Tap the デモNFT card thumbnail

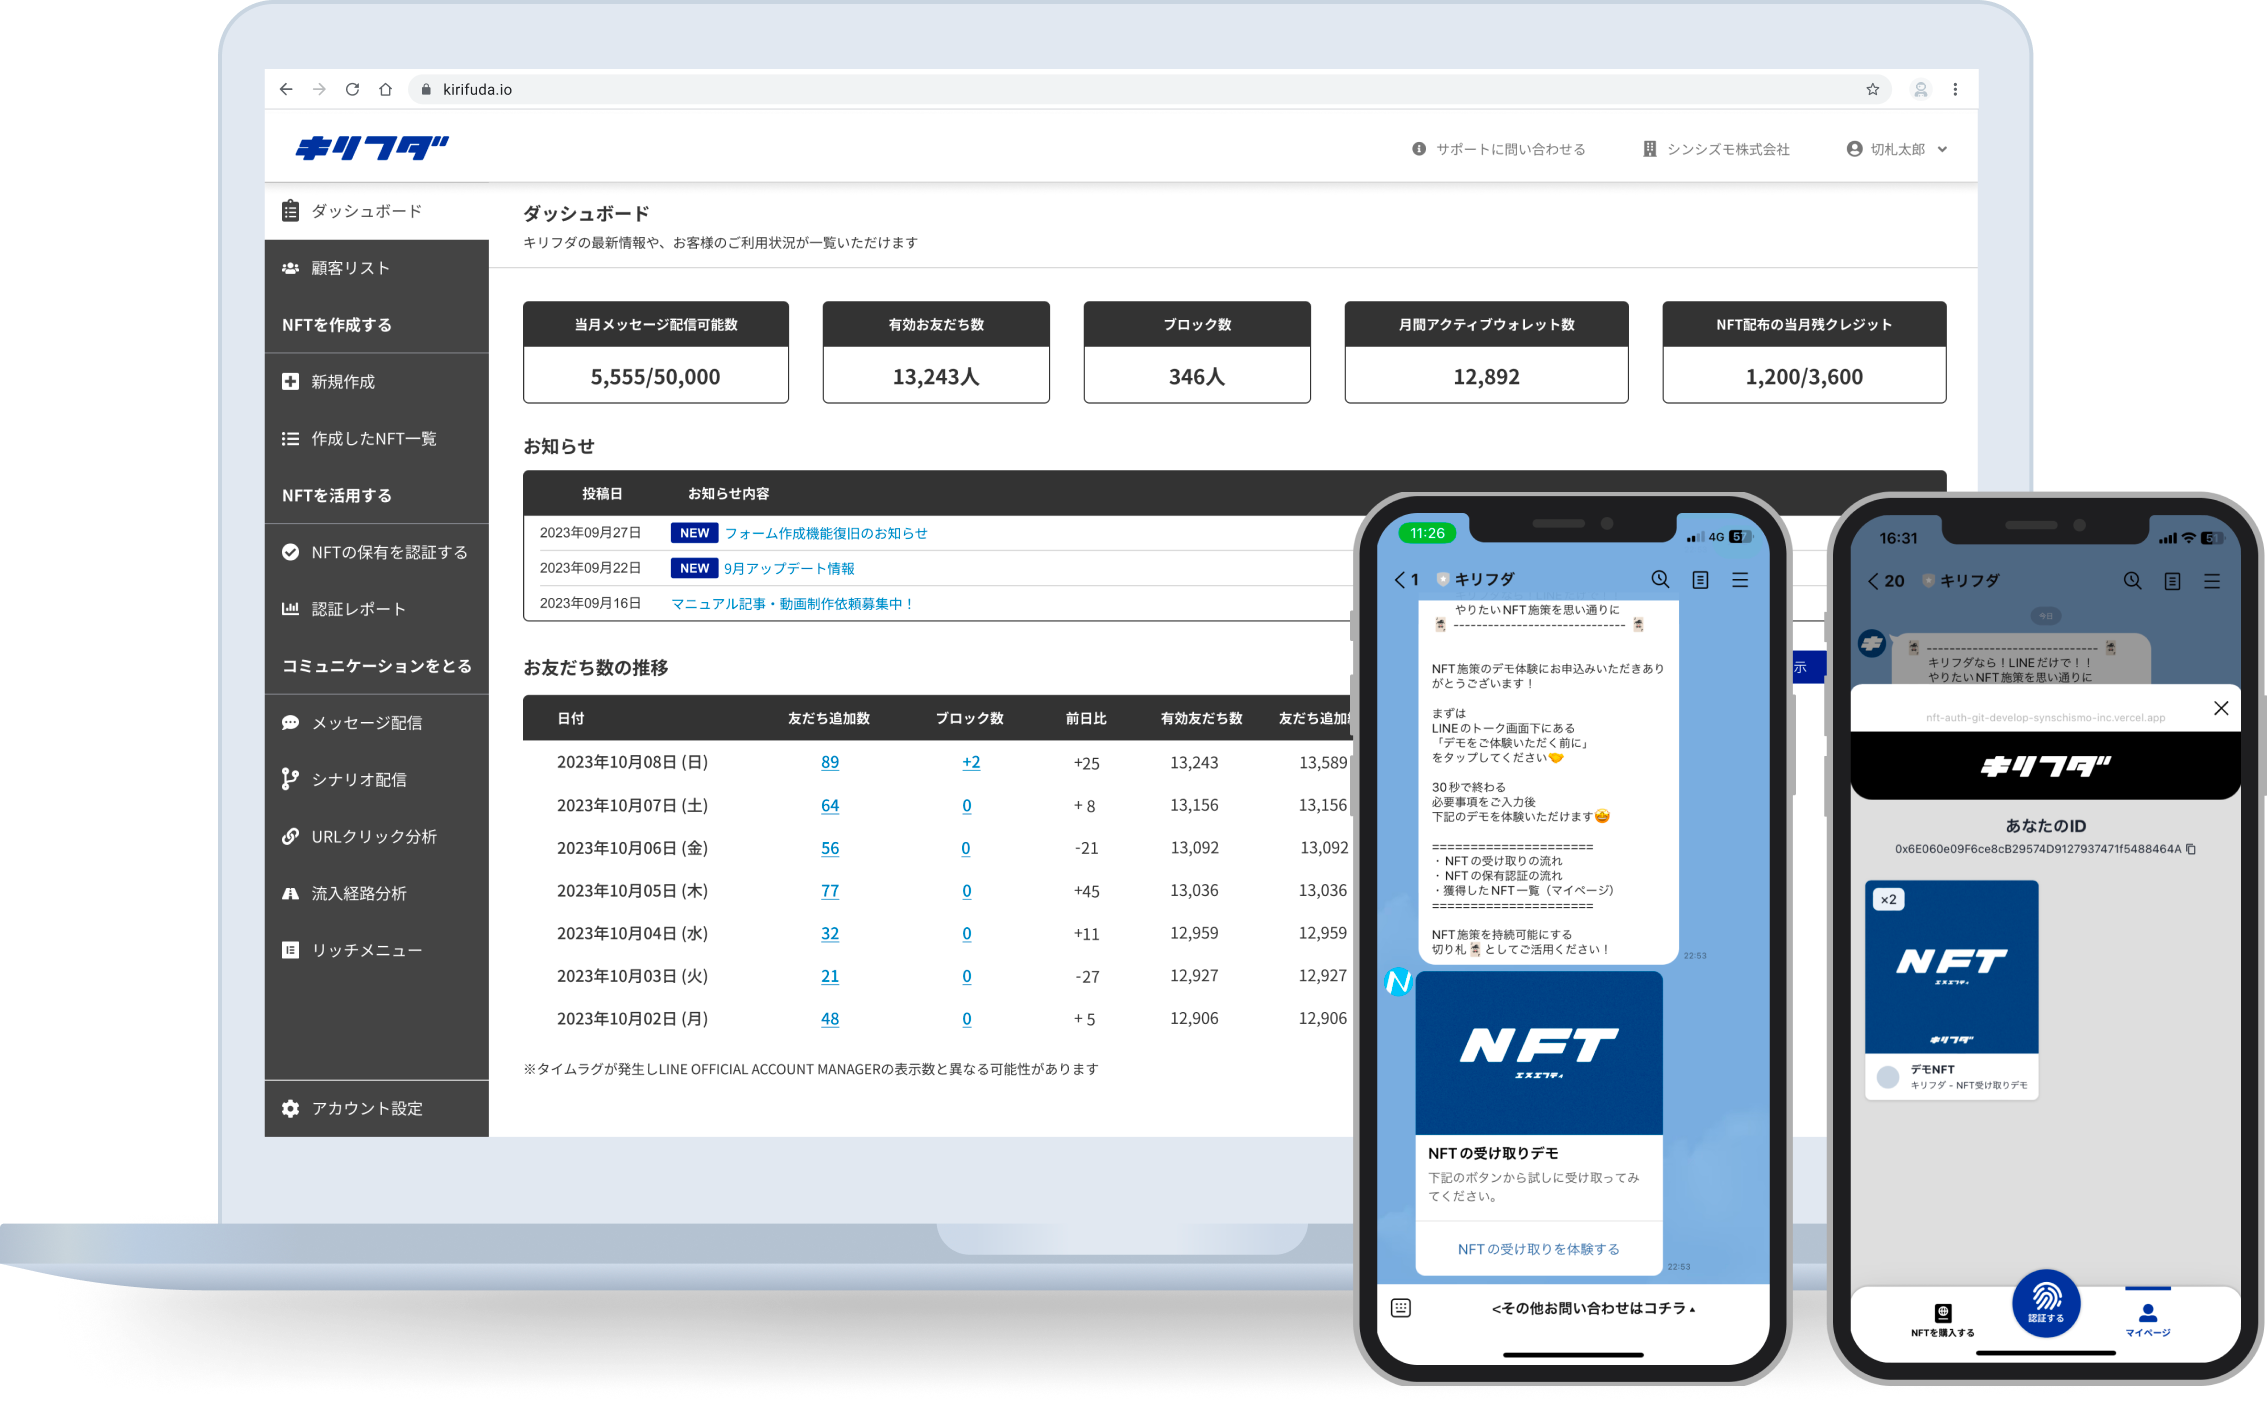click(x=1951, y=966)
